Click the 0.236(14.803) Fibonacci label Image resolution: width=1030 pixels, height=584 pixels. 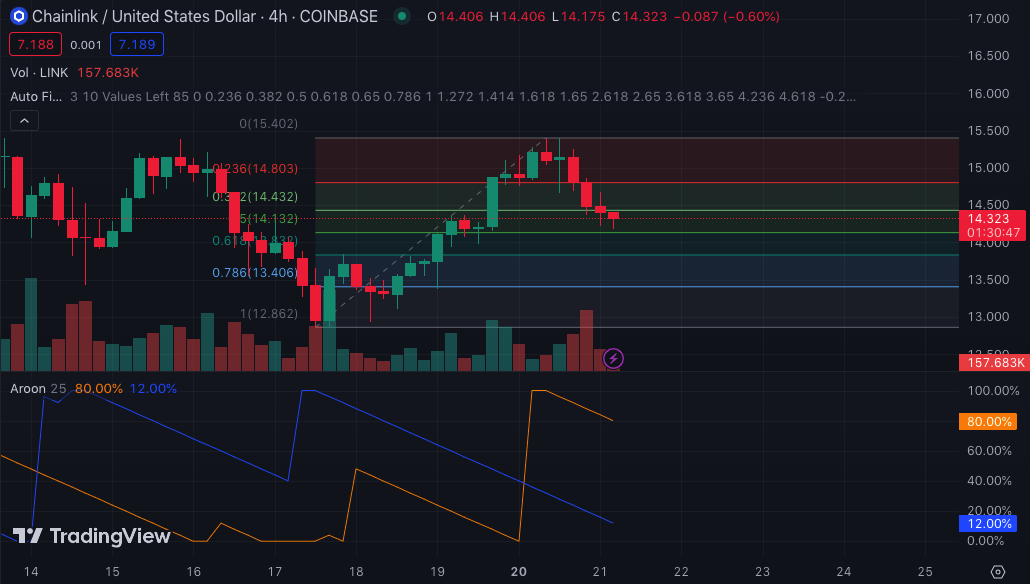point(255,169)
